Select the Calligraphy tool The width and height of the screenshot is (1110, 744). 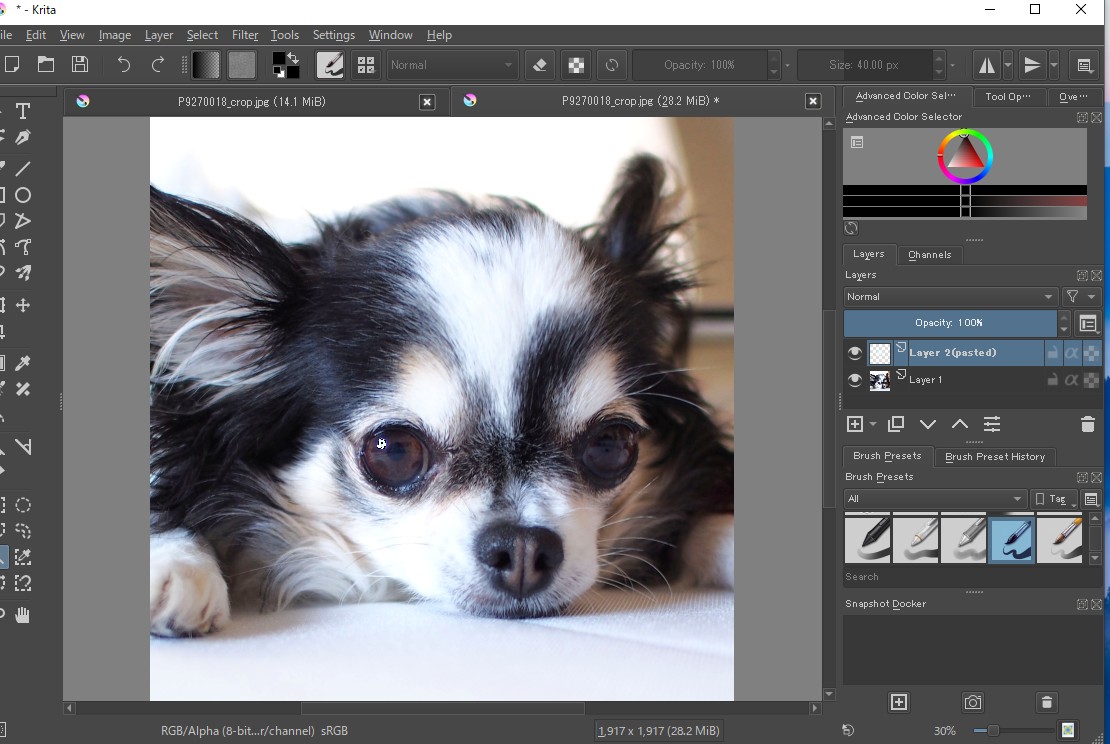(x=23, y=137)
